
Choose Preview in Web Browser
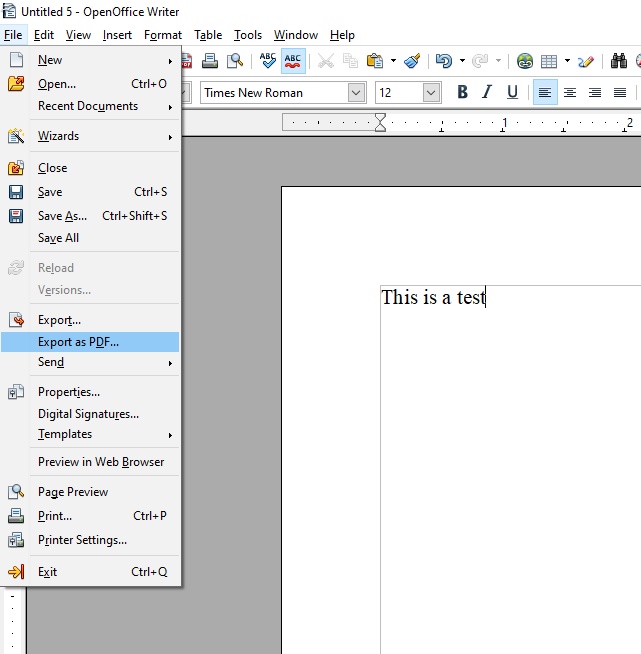point(90,462)
